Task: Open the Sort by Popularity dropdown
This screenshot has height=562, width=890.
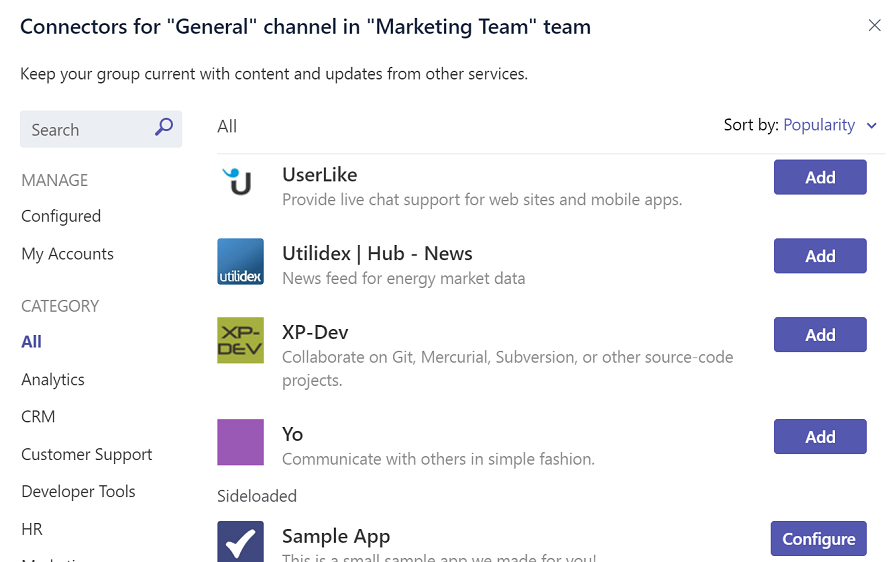Action: 819,125
